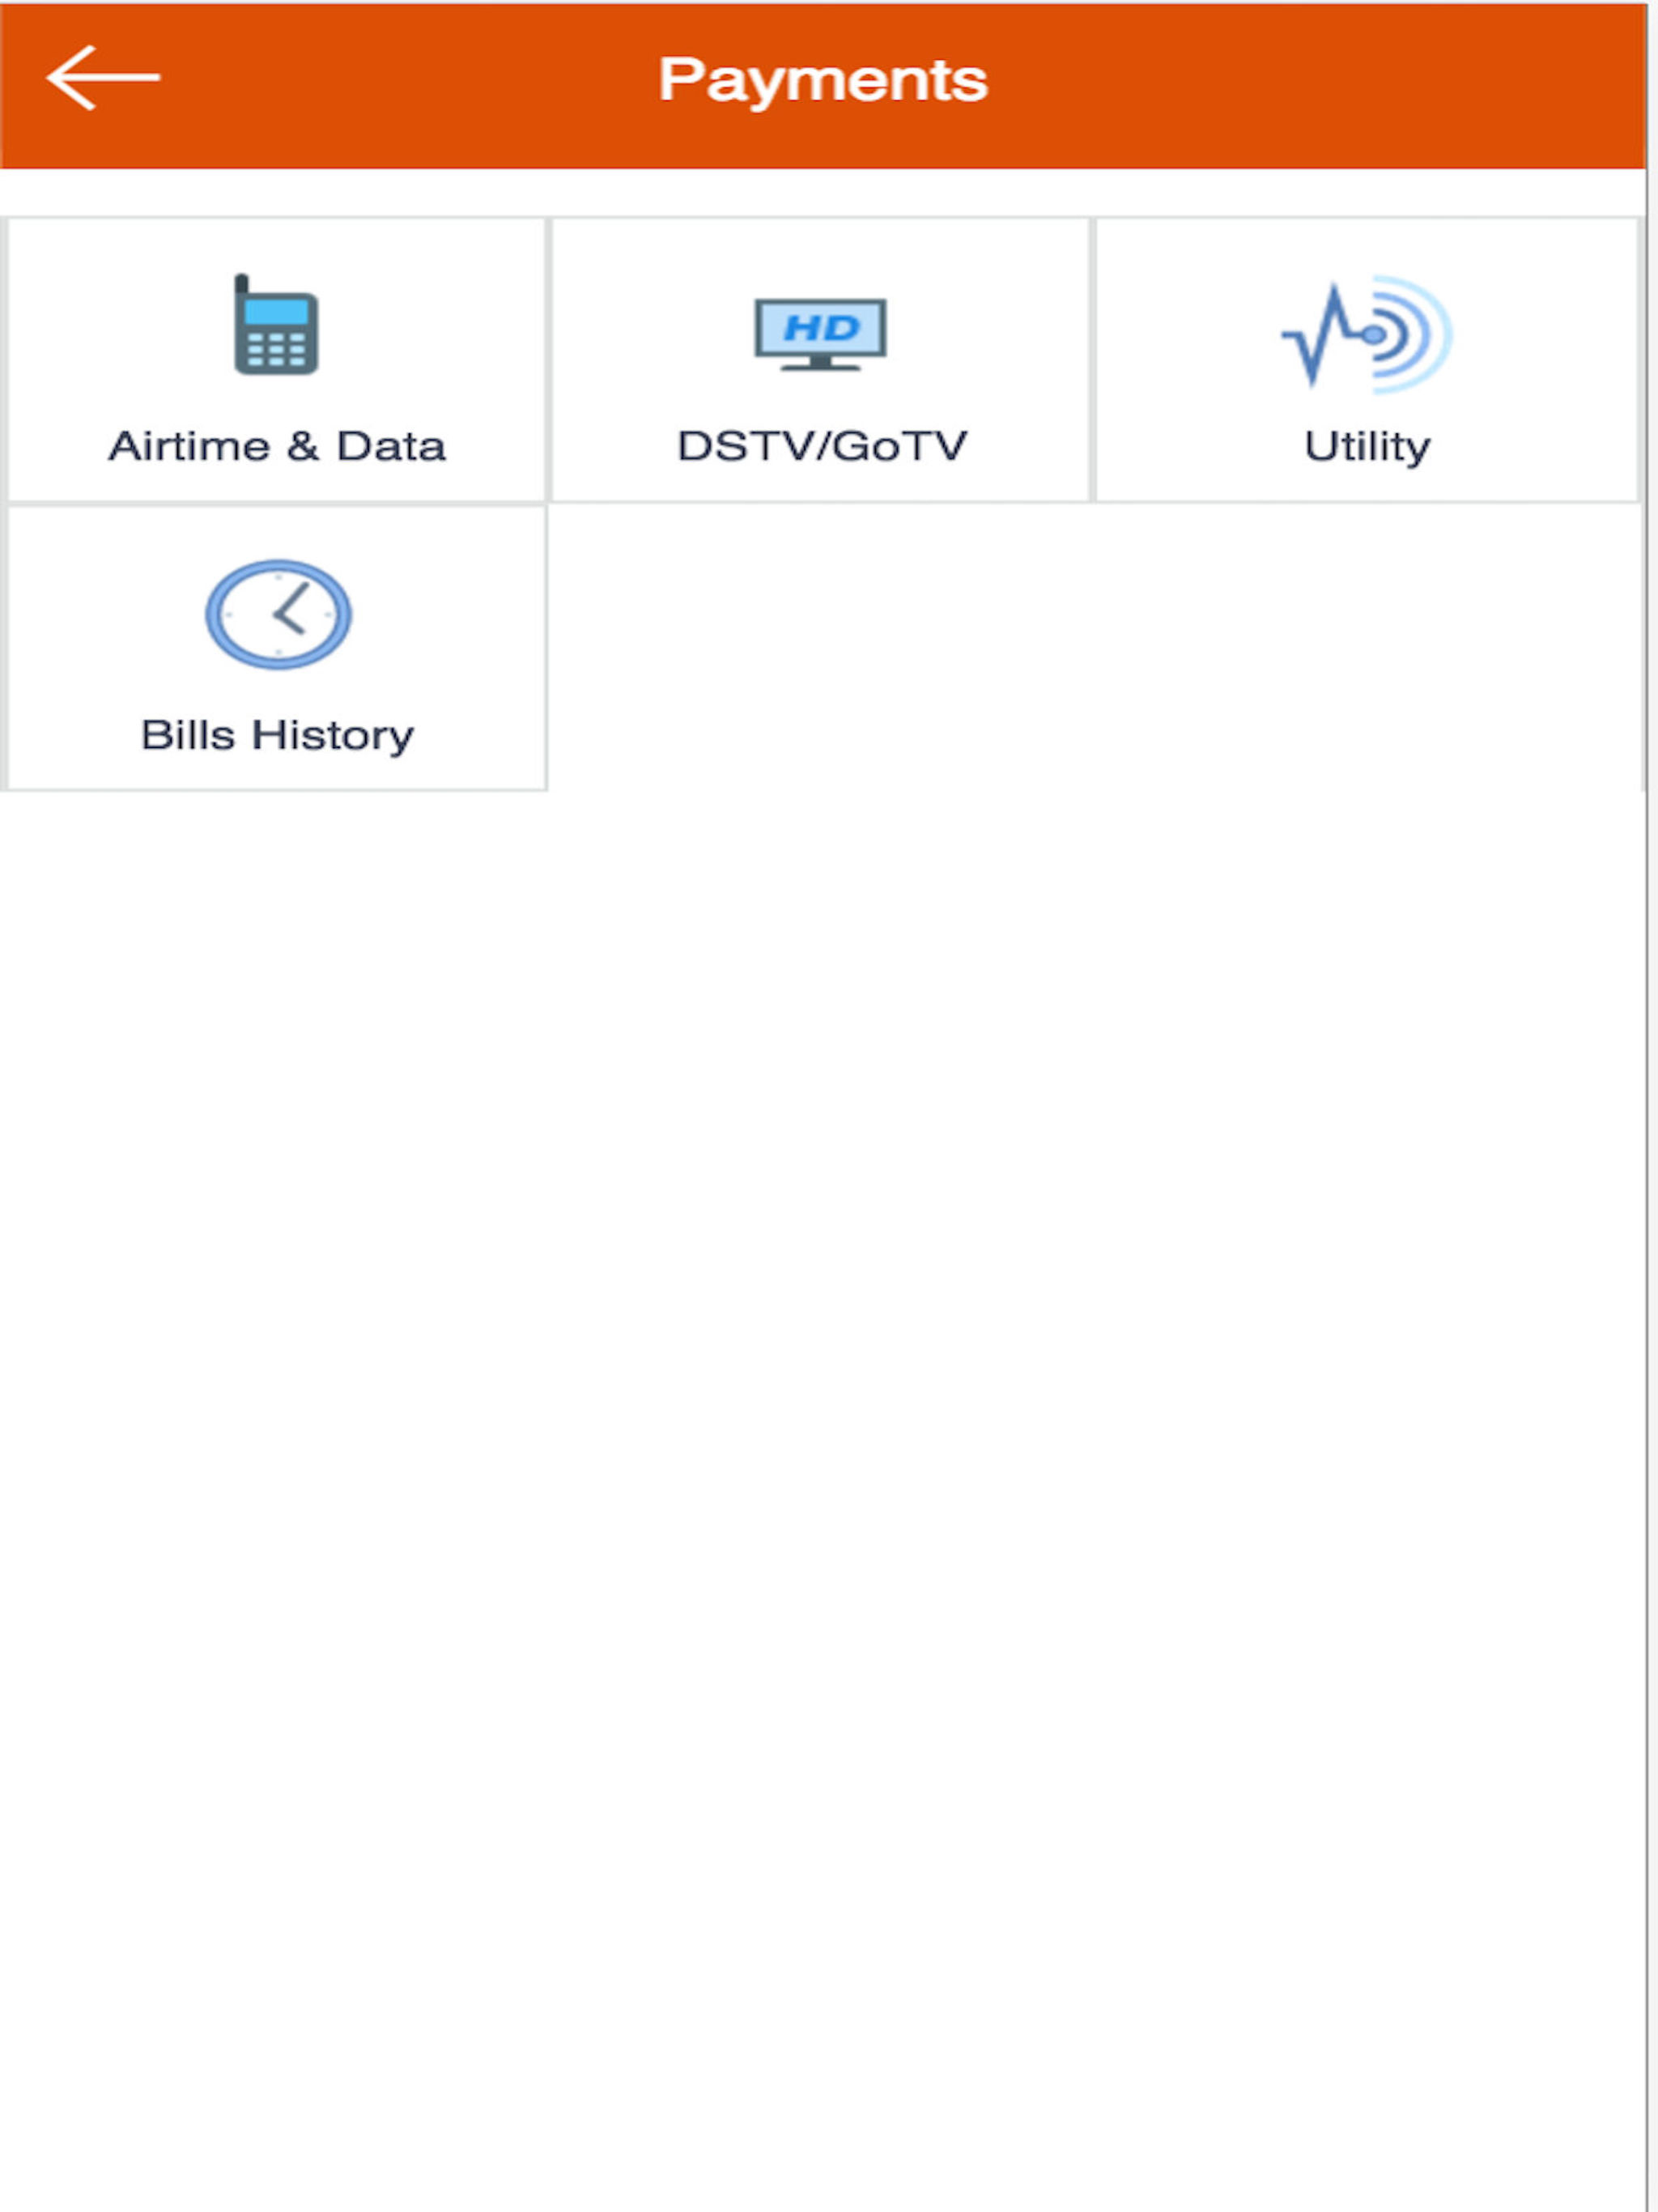This screenshot has height=2212, width=1658.
Task: Click the orange Payments header bar
Action: click(x=822, y=85)
